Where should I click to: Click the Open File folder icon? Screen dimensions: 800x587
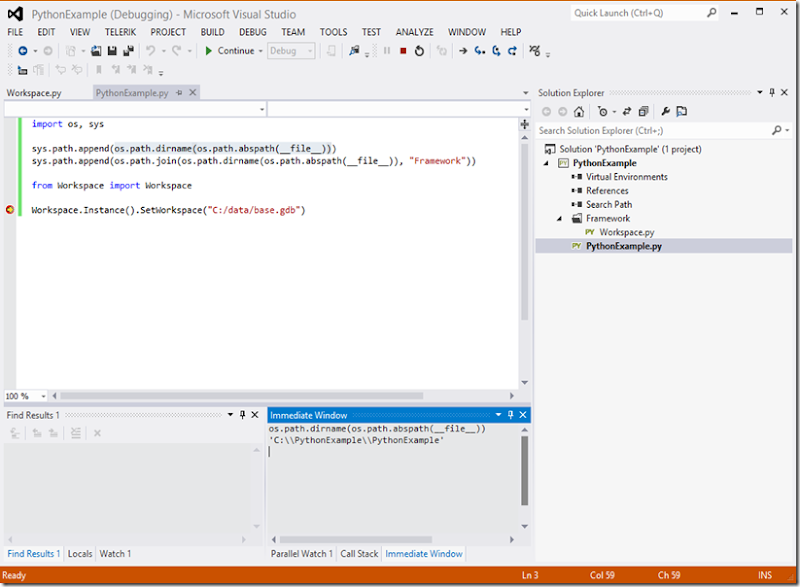pyautogui.click(x=96, y=50)
